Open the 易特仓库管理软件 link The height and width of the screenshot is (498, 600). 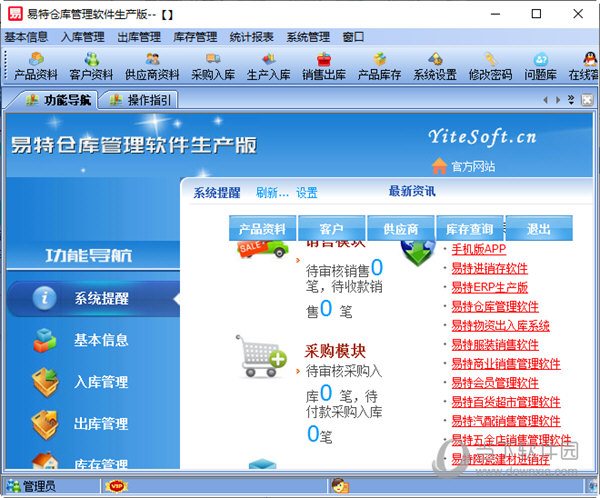pos(495,307)
